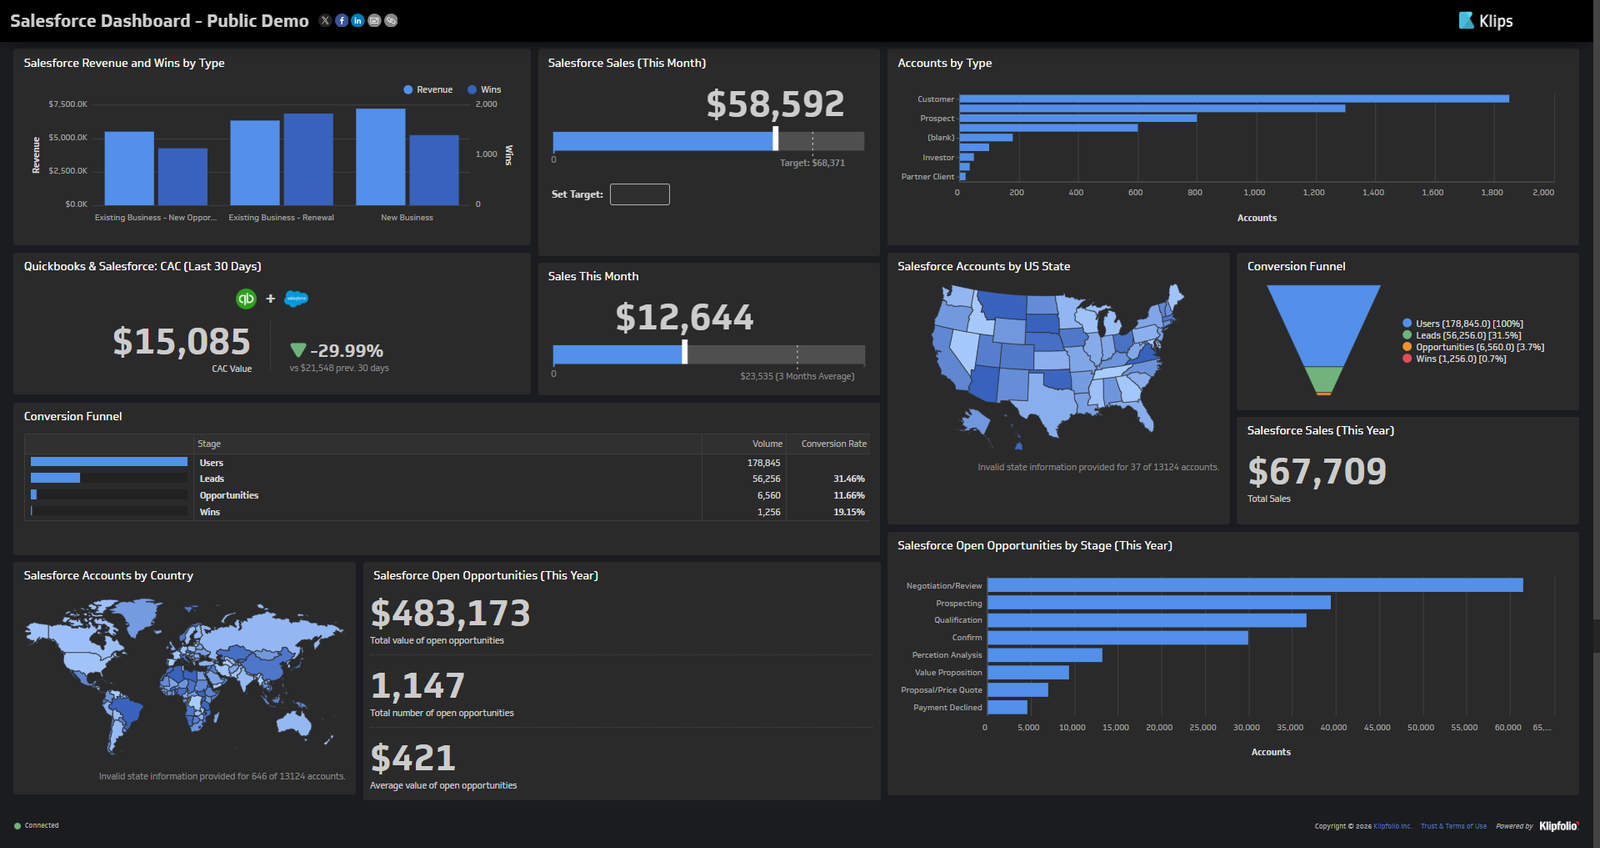Select the Leads row in funnel table
This screenshot has height=848, width=1600.
[x=447, y=479]
